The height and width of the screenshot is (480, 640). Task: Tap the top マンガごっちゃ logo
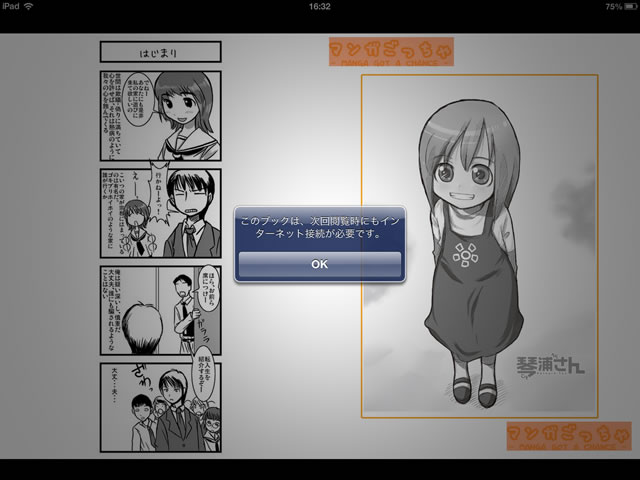click(x=391, y=52)
